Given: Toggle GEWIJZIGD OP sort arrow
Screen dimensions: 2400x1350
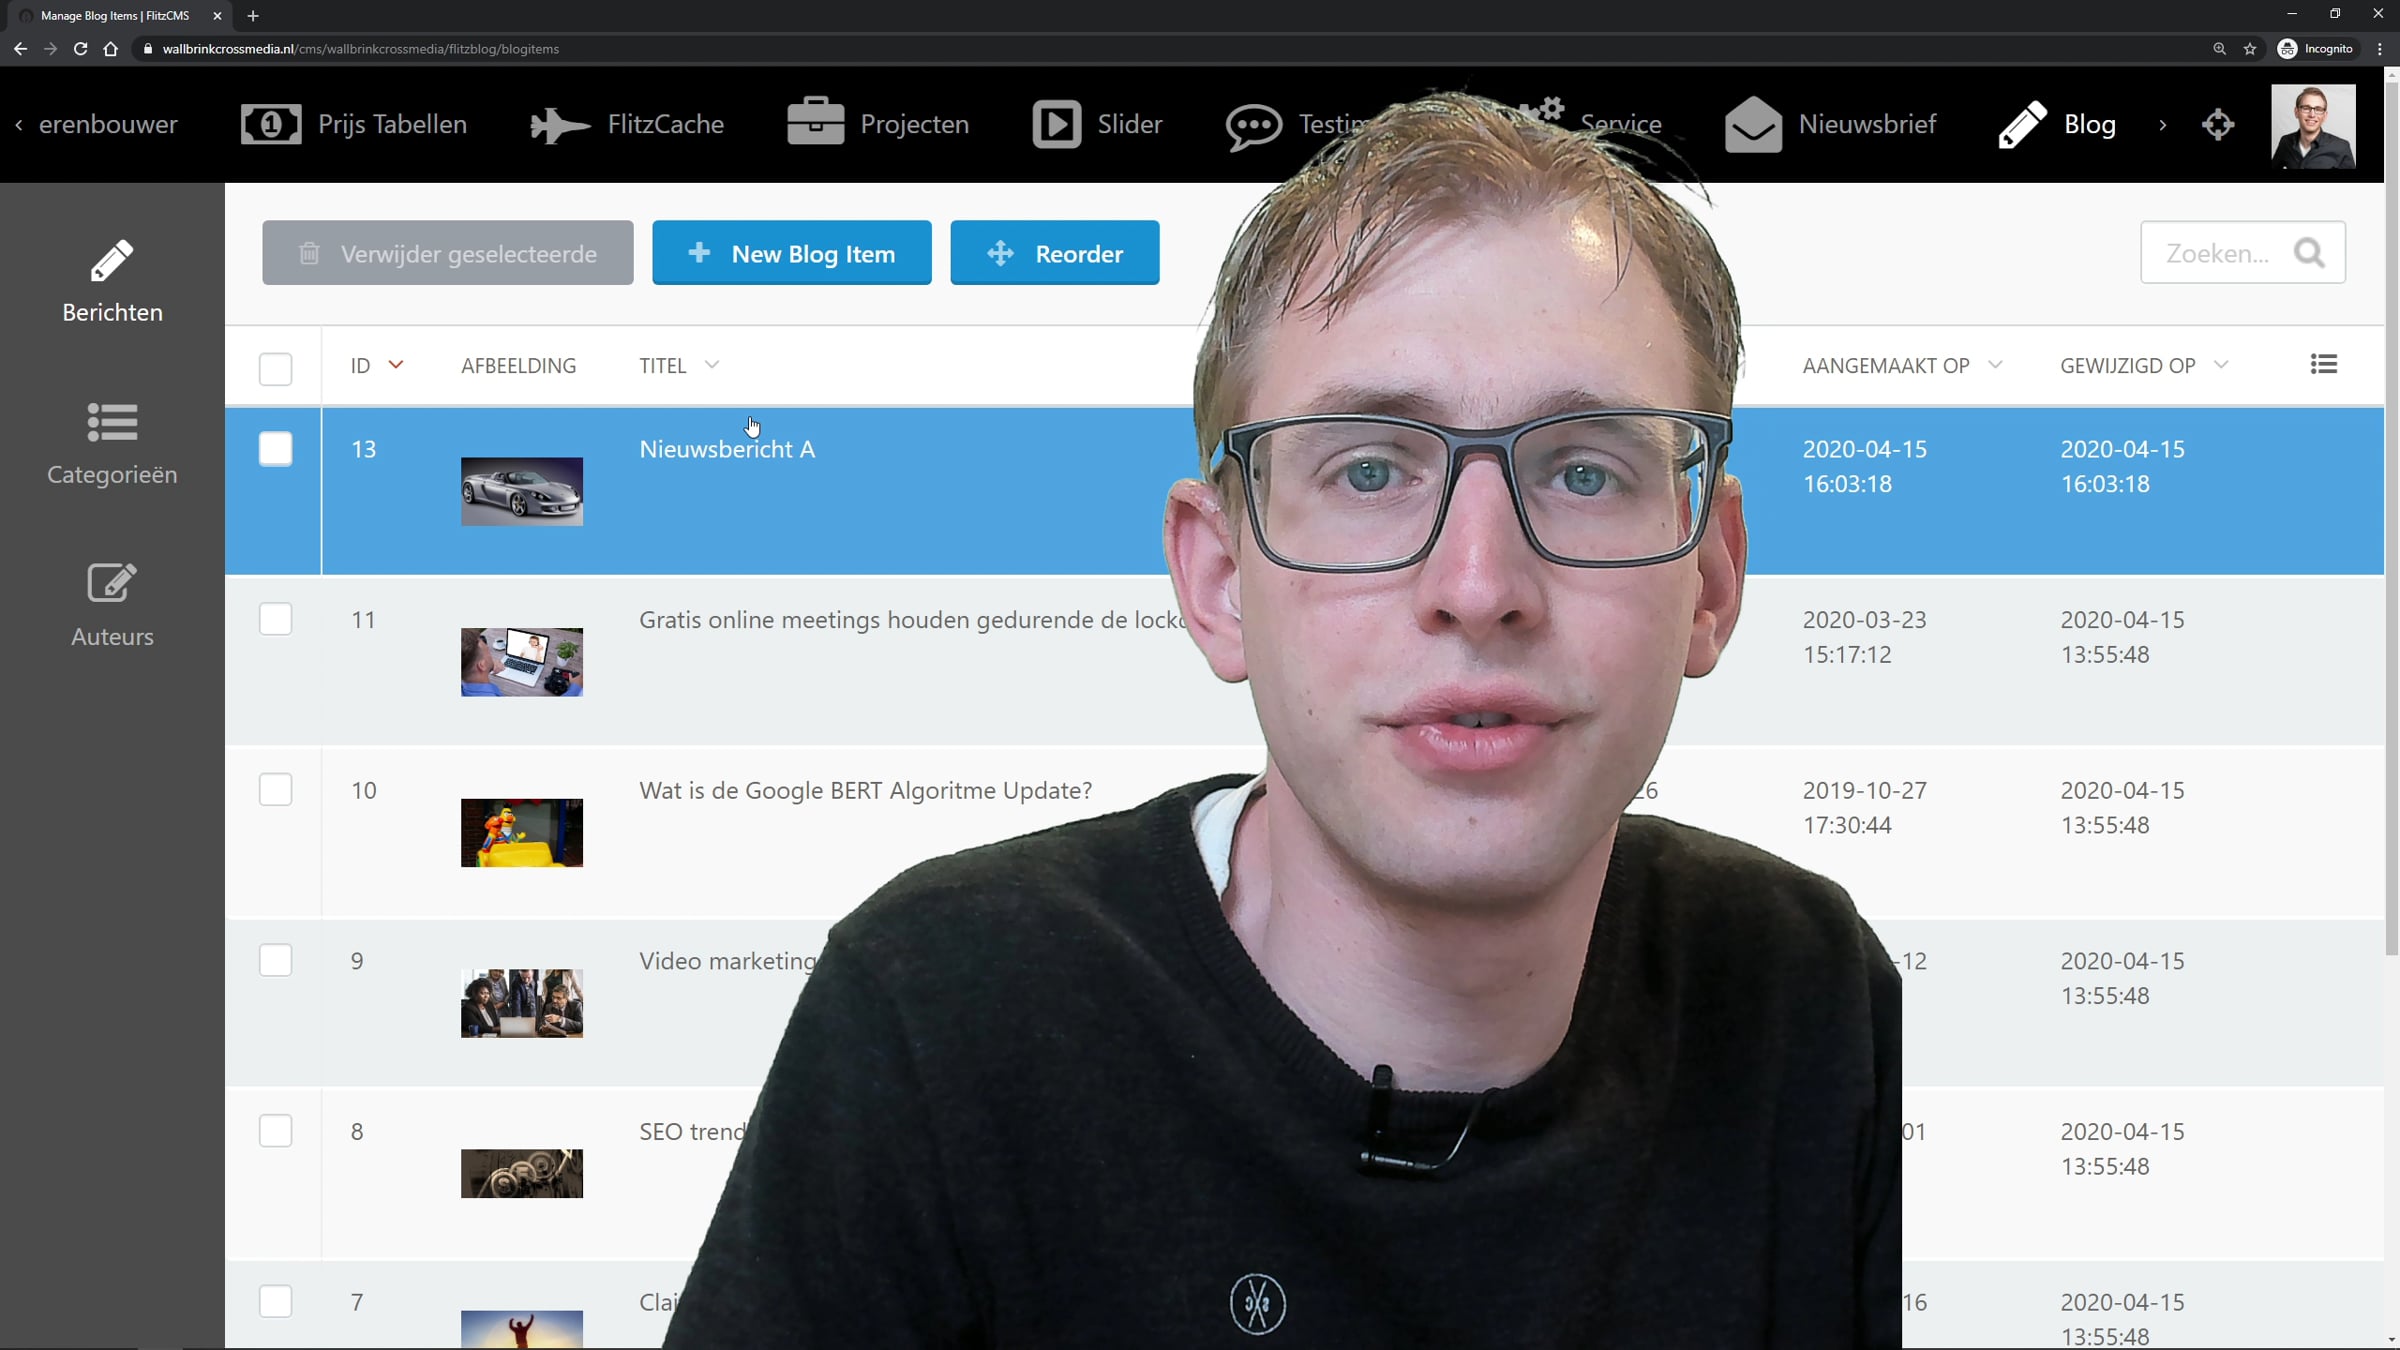Looking at the screenshot, I should (x=2220, y=365).
